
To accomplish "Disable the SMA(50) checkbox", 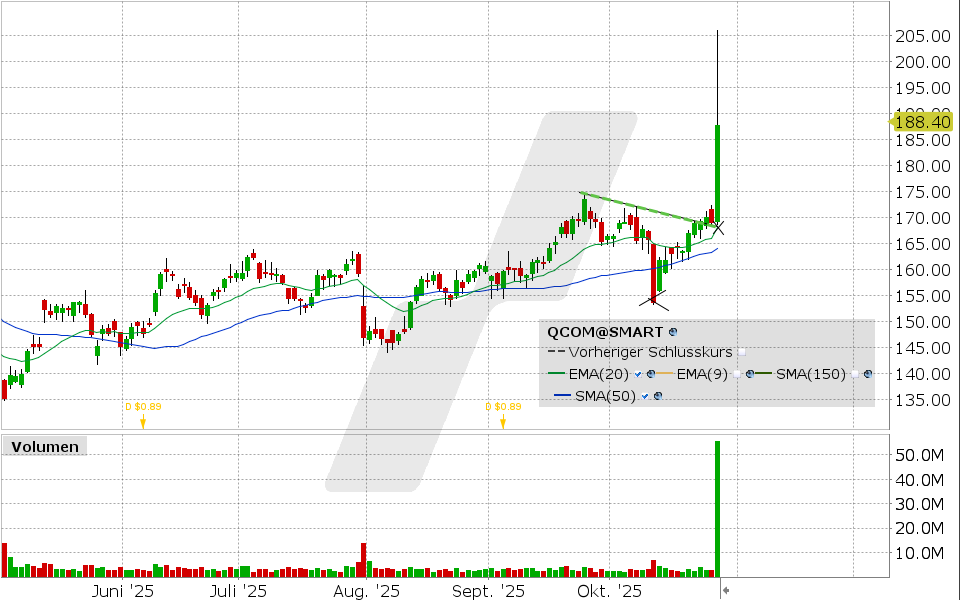I will (x=645, y=395).
